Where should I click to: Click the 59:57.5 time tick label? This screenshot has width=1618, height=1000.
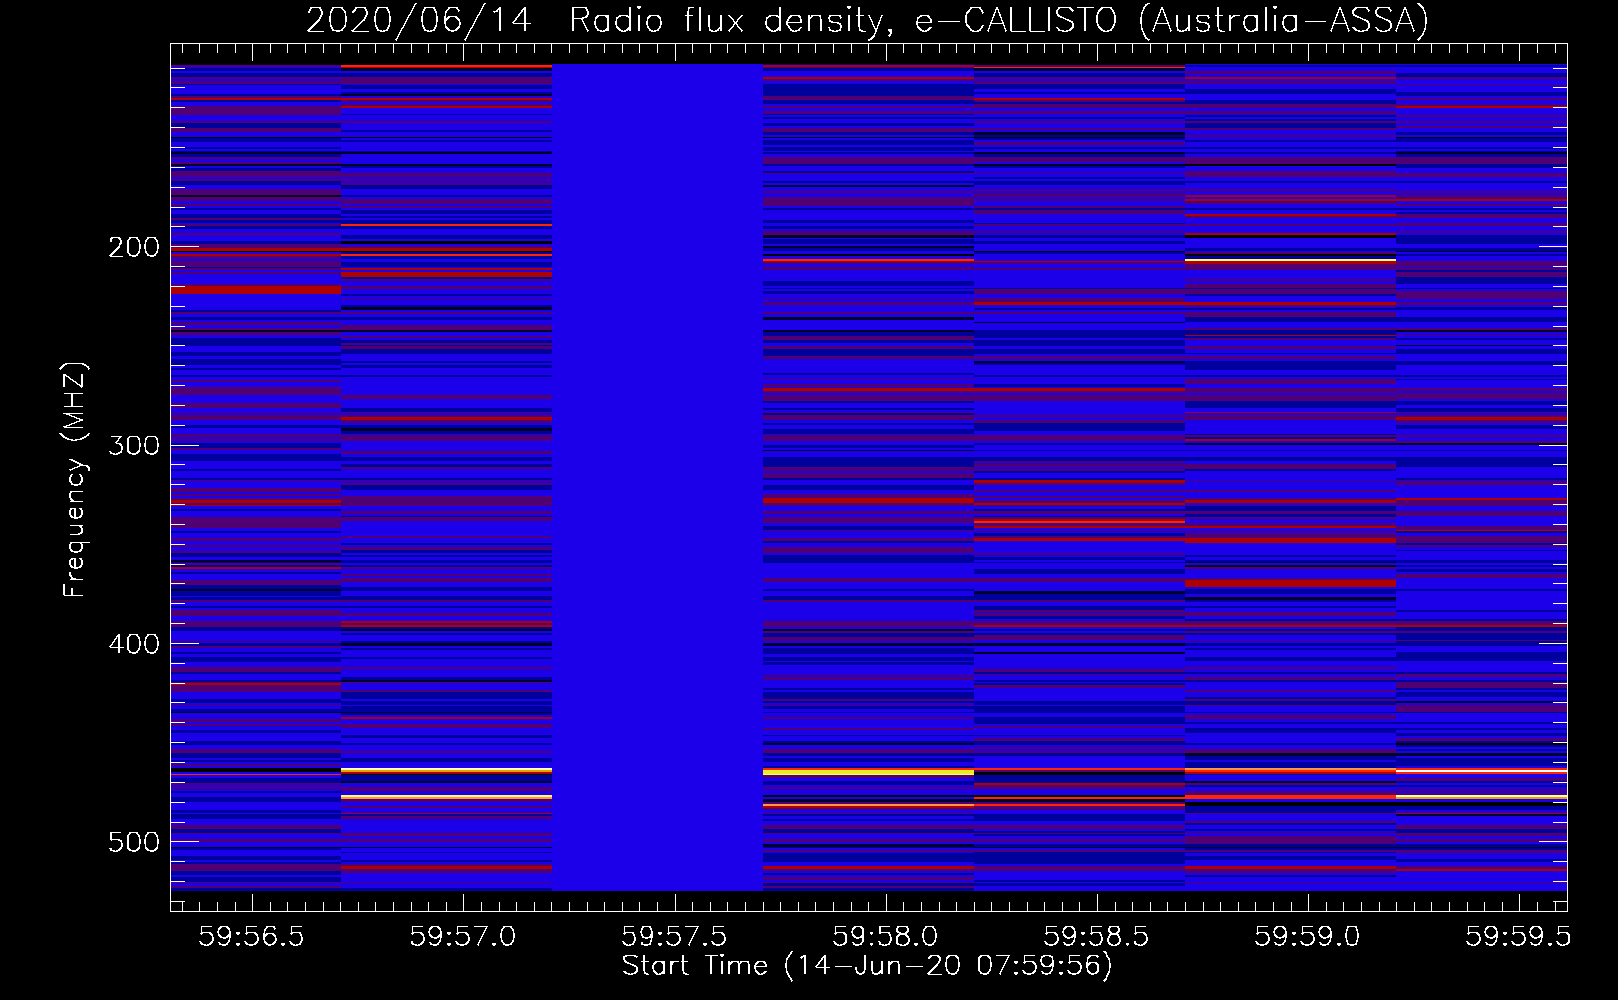pos(674,936)
